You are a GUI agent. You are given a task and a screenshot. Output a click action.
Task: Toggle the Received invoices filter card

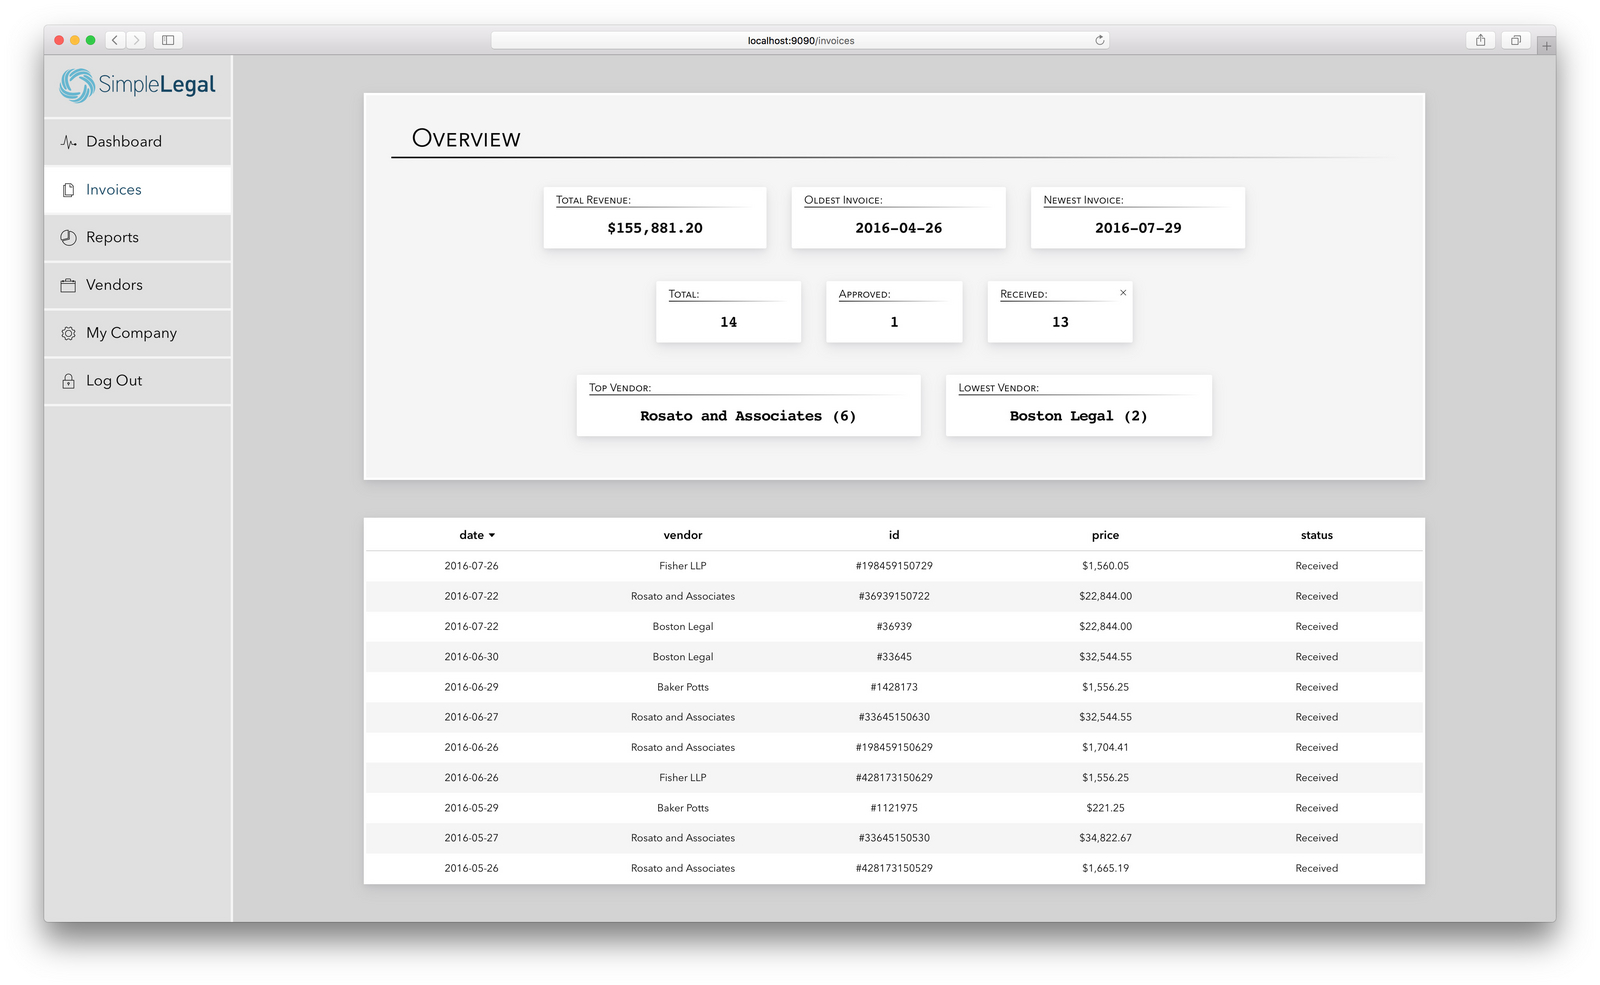1059,311
